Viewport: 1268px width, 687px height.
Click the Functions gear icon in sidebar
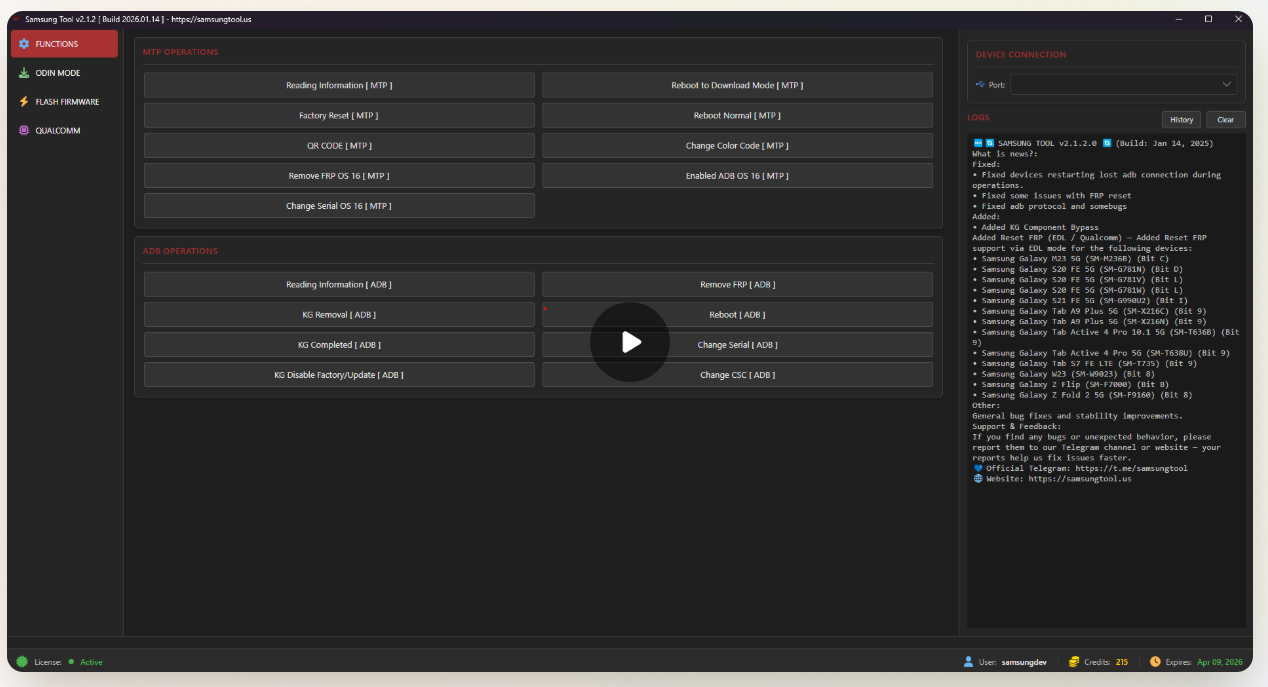24,44
